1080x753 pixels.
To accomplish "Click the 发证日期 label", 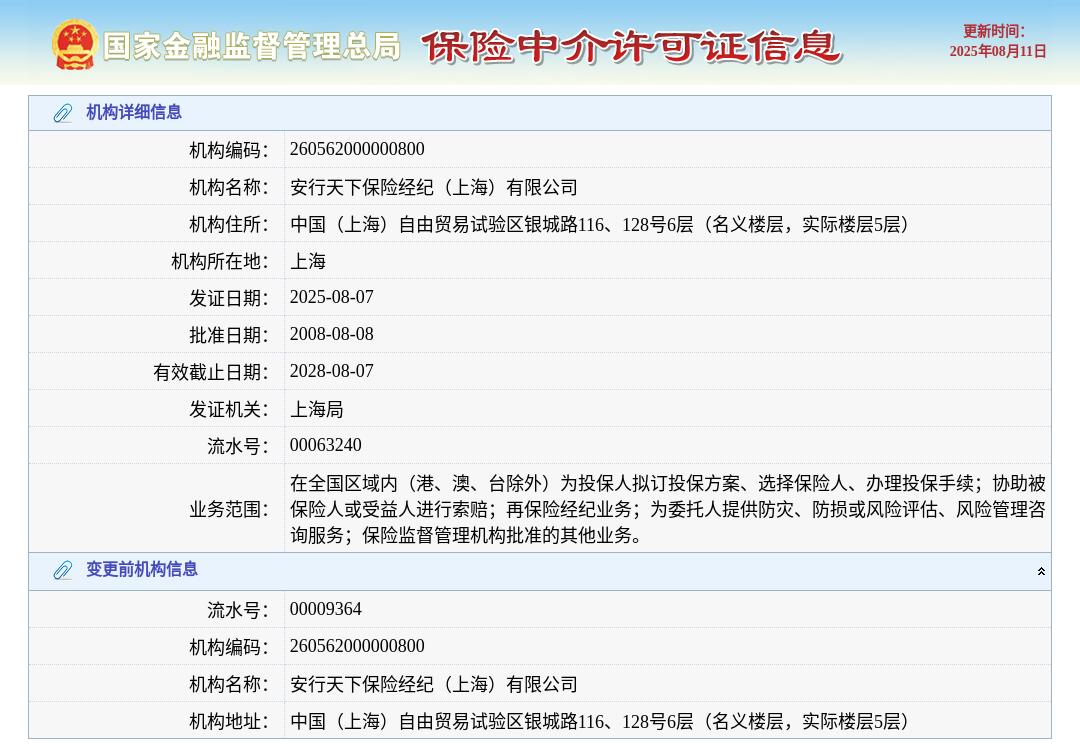I will [x=229, y=298].
